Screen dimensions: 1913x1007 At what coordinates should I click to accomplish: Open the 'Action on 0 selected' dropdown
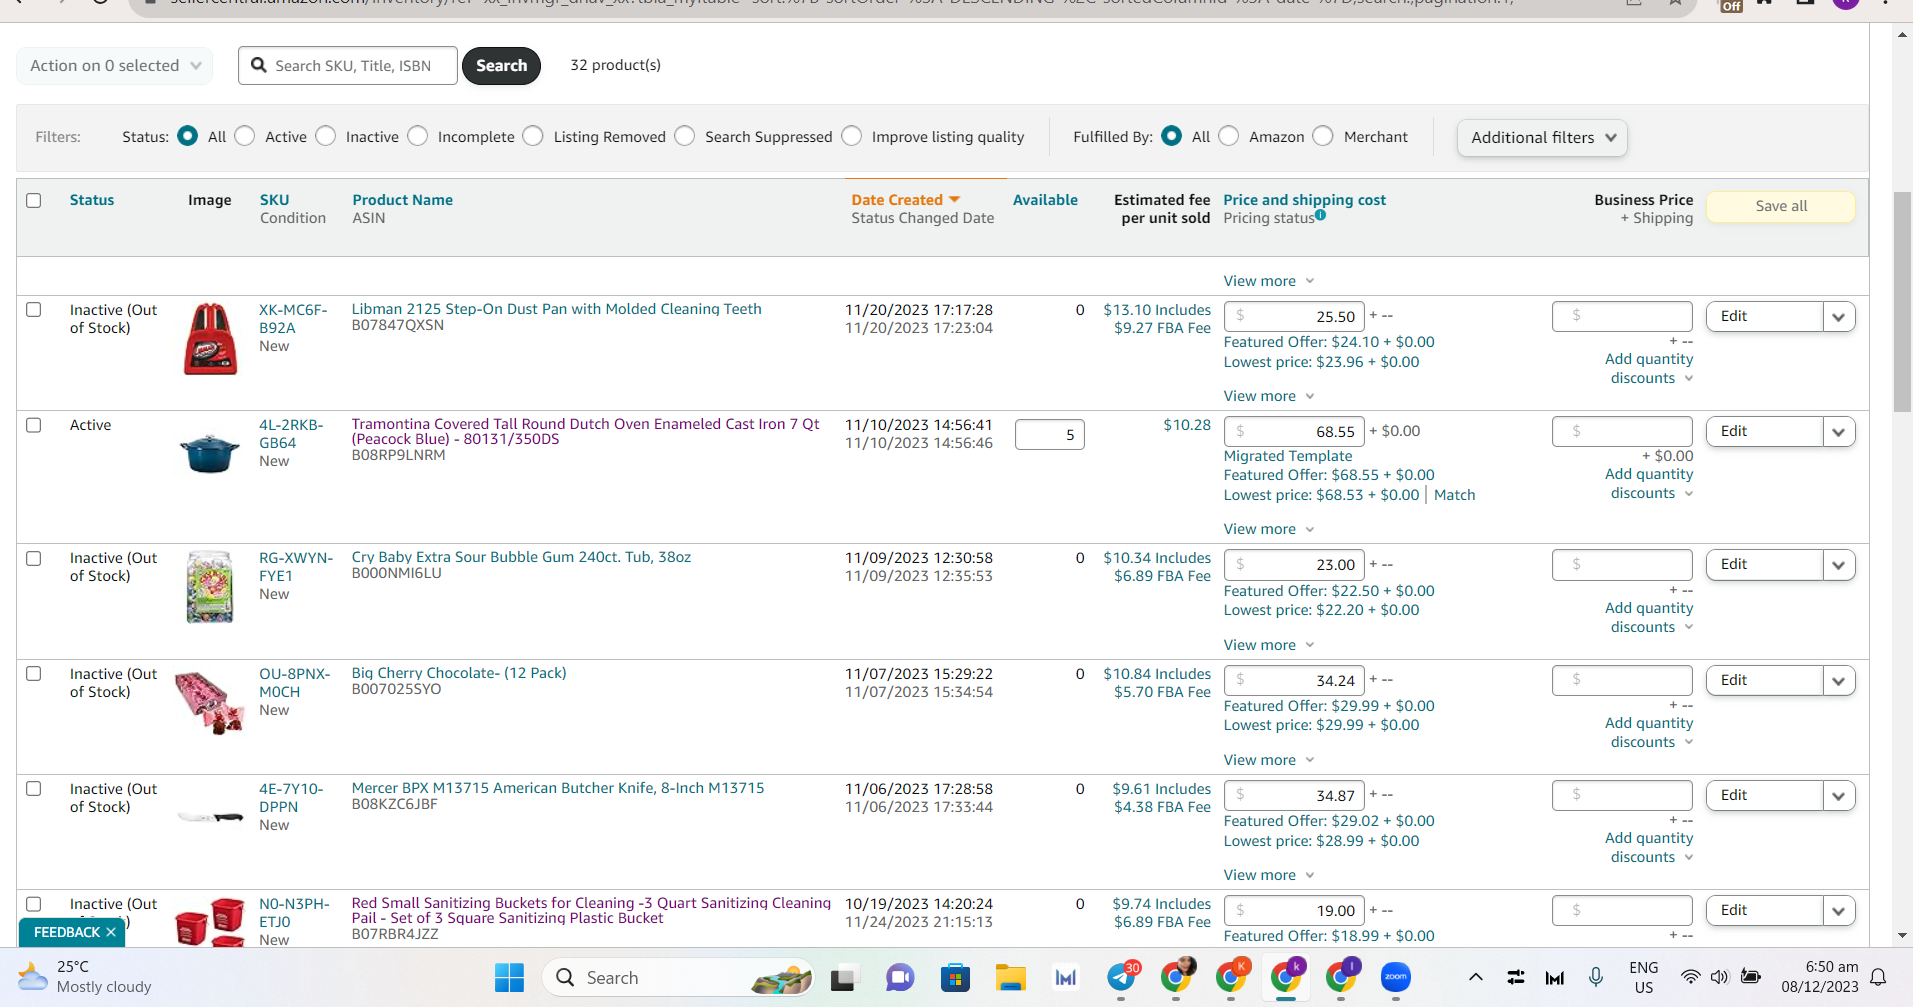pyautogui.click(x=115, y=66)
